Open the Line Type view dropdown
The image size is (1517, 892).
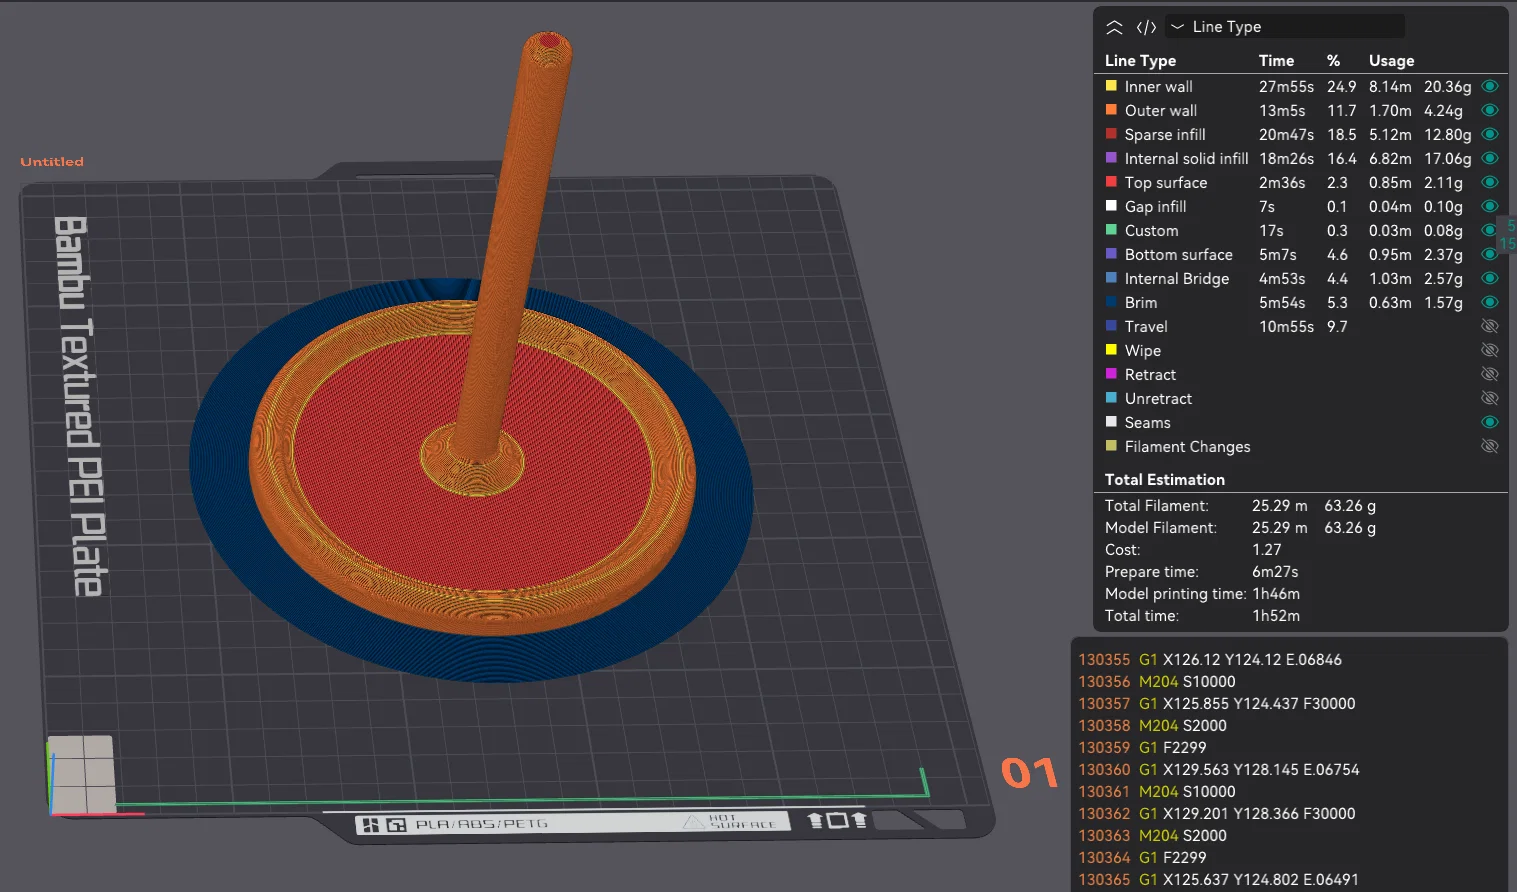pyautogui.click(x=1285, y=27)
